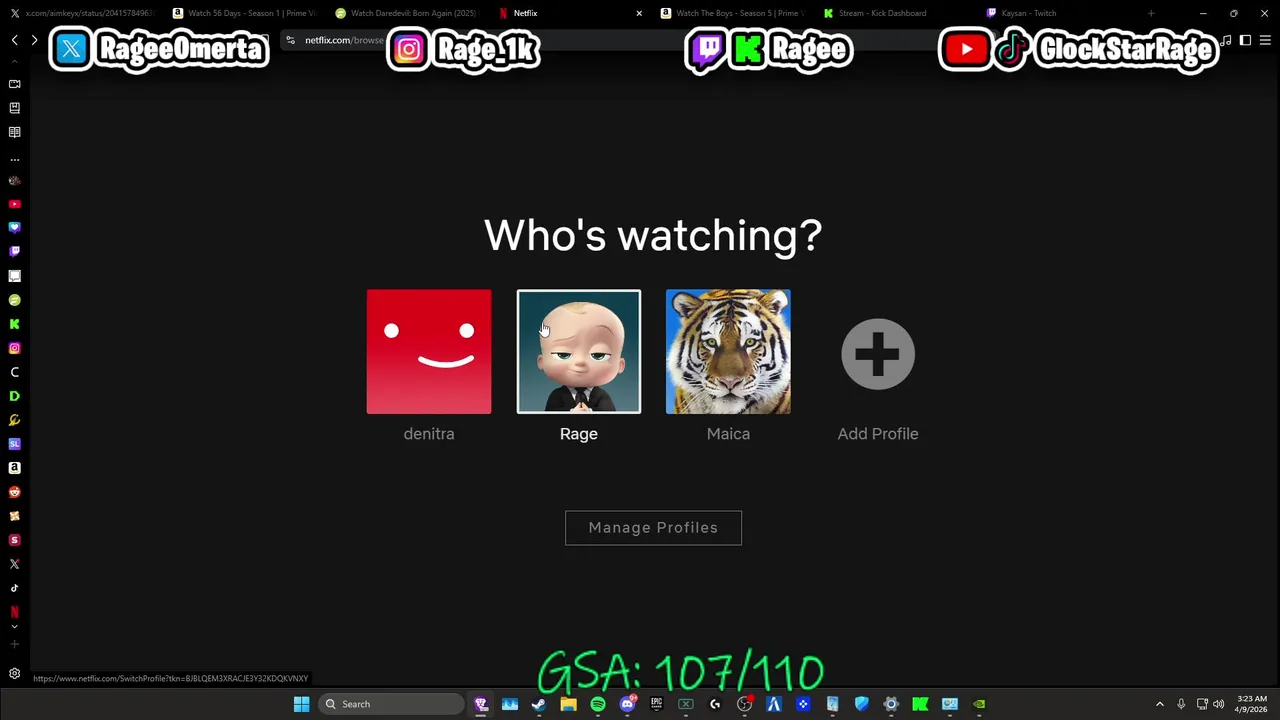Click the Manage Profiles button
This screenshot has height=720, width=1280.
tap(653, 528)
